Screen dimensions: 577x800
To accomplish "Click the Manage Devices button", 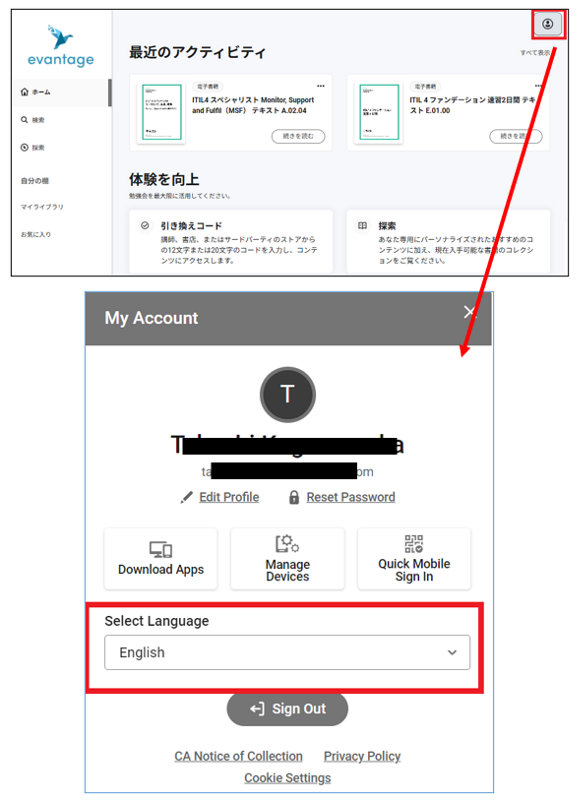I will tap(287, 559).
